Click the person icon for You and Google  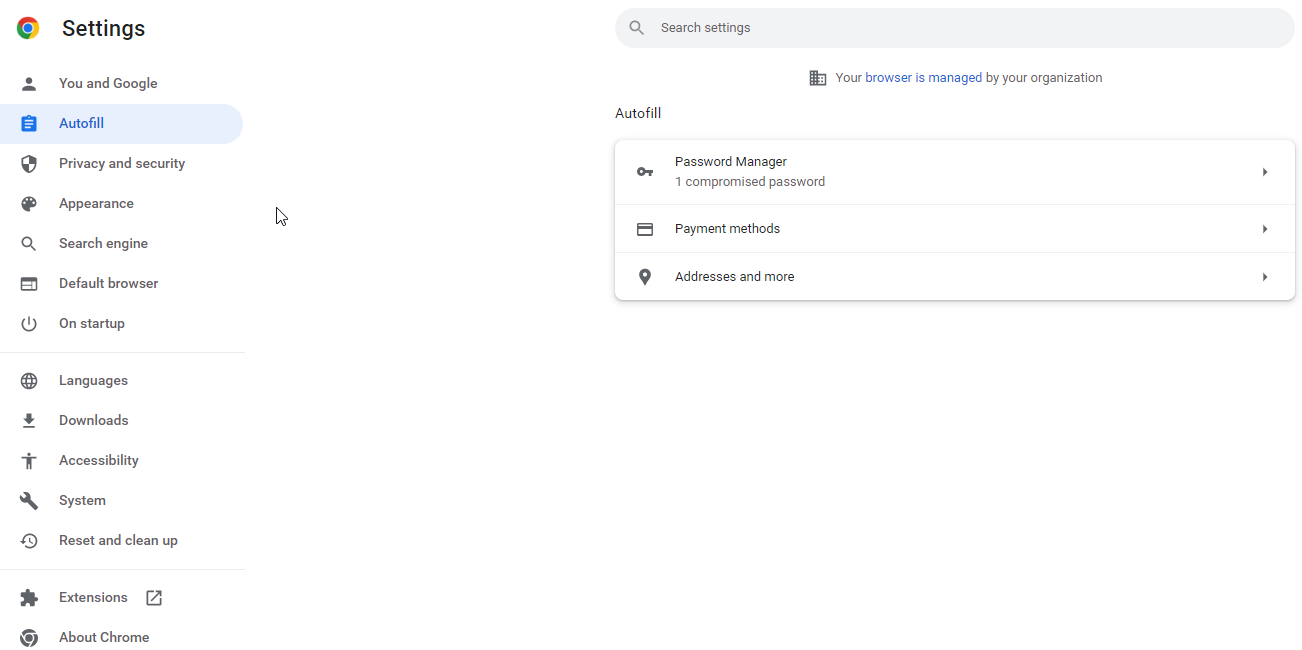point(29,84)
